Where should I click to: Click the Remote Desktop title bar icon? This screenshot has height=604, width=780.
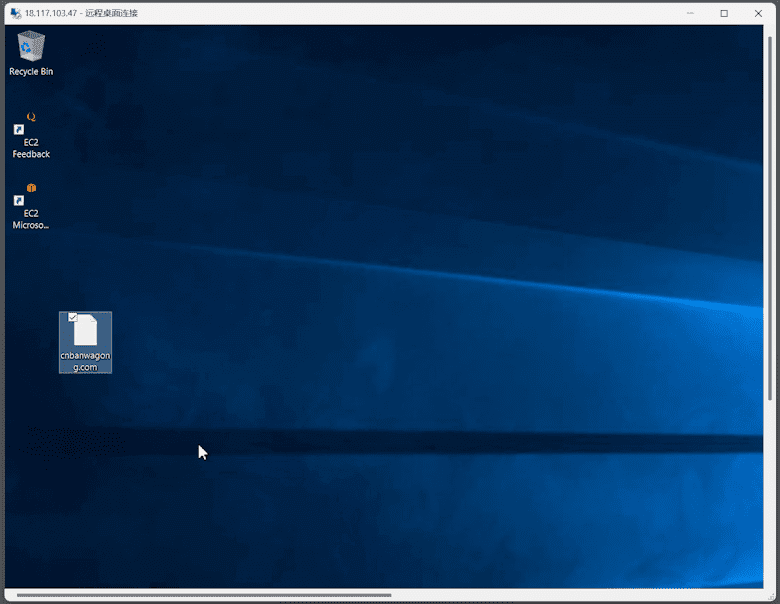point(15,13)
